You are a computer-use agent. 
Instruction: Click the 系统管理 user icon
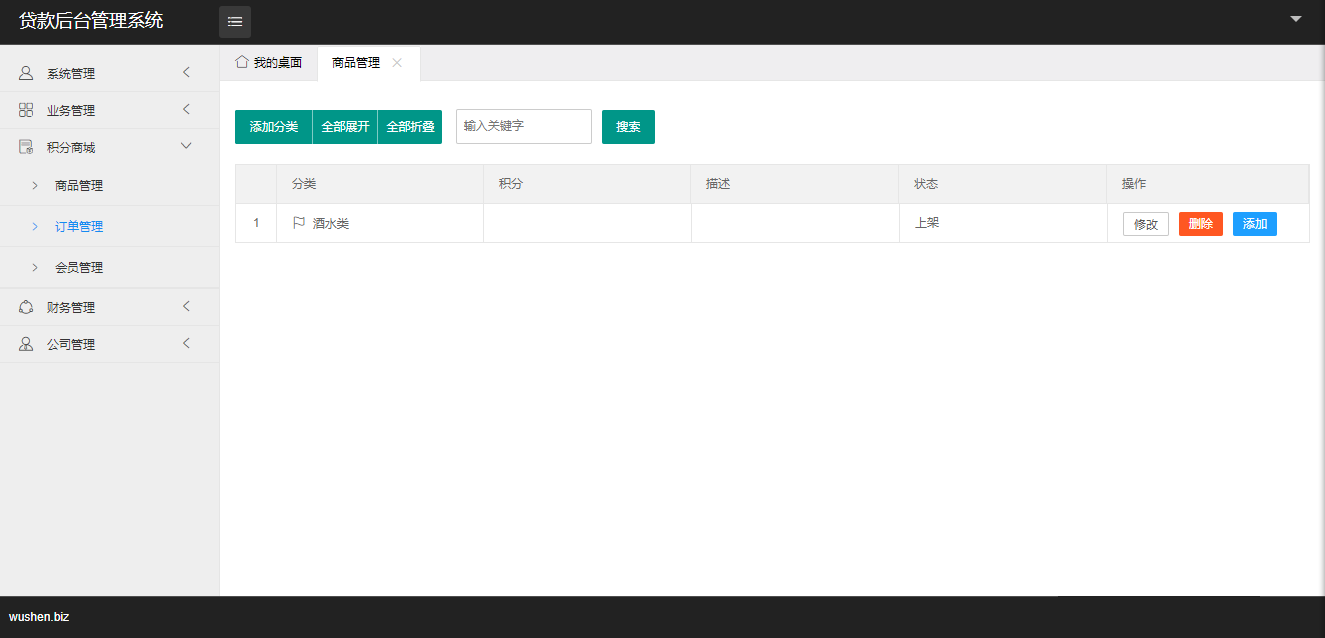click(x=26, y=73)
